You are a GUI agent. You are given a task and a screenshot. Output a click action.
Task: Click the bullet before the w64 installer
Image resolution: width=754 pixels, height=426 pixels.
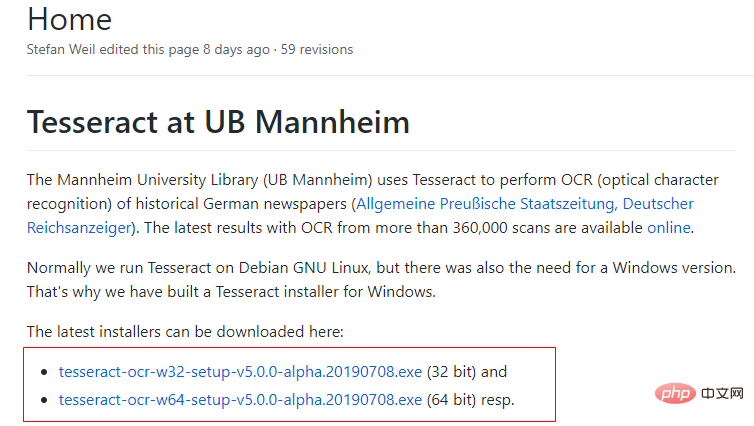coord(44,400)
